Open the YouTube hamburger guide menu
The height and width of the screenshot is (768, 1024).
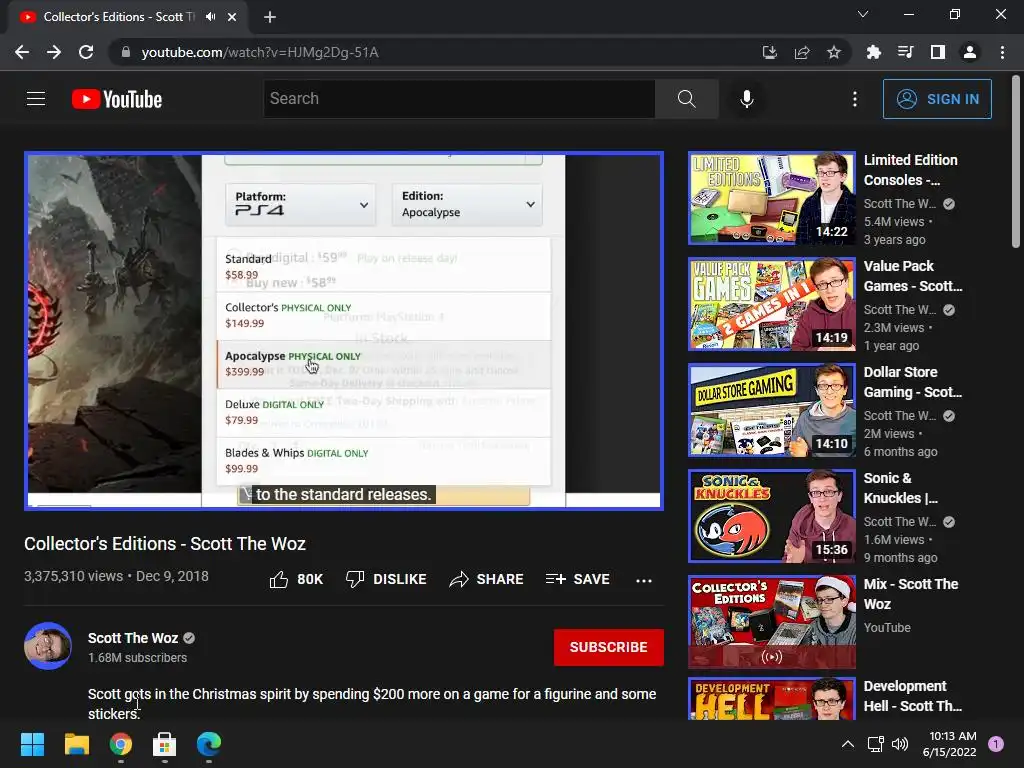pyautogui.click(x=36, y=99)
